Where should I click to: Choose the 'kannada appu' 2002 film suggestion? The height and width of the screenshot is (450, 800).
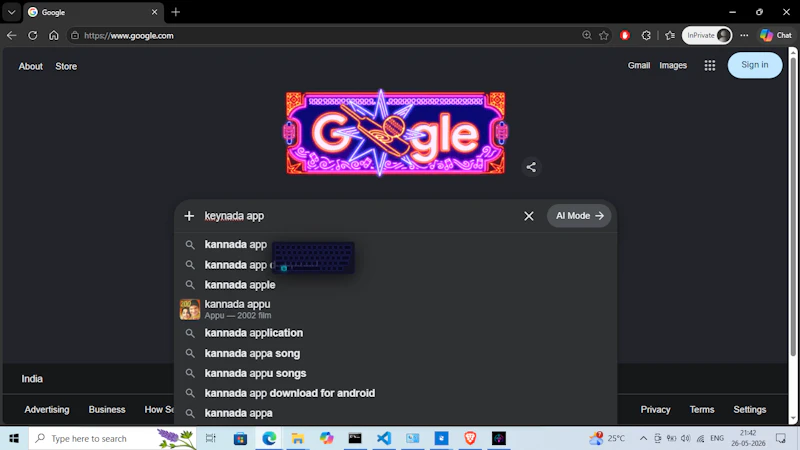click(x=395, y=309)
